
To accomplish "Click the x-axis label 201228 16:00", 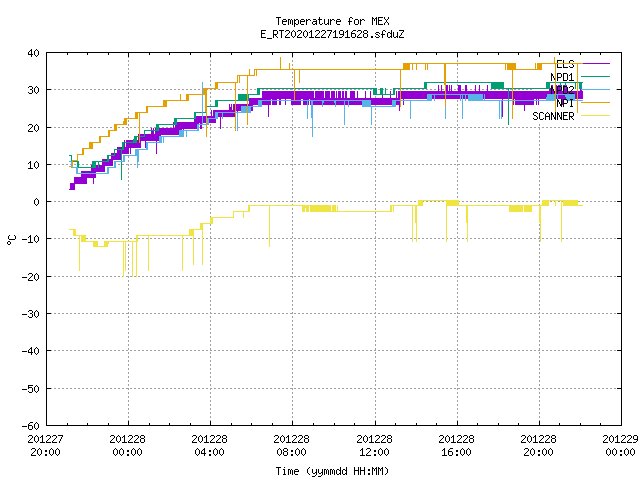I will pyautogui.click(x=456, y=446).
